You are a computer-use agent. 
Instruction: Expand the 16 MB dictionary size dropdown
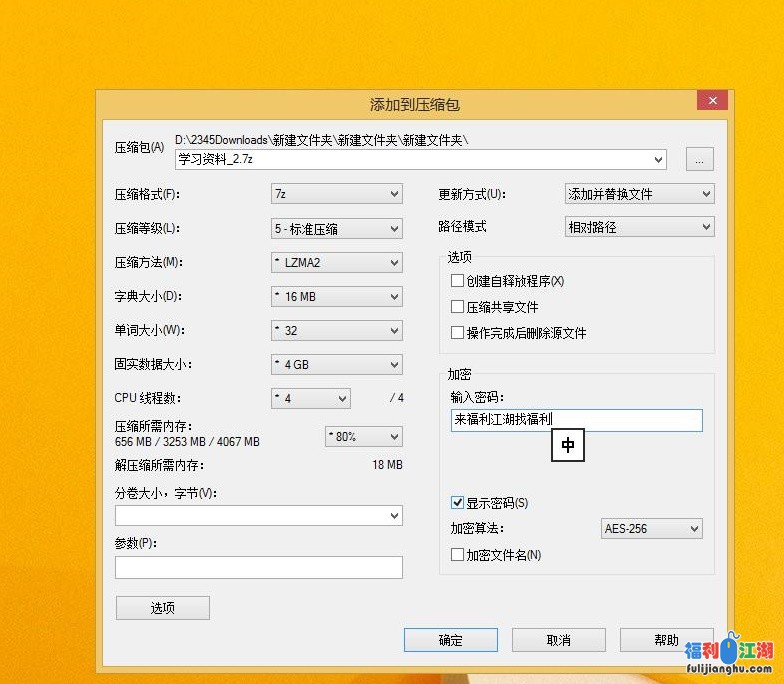point(336,297)
